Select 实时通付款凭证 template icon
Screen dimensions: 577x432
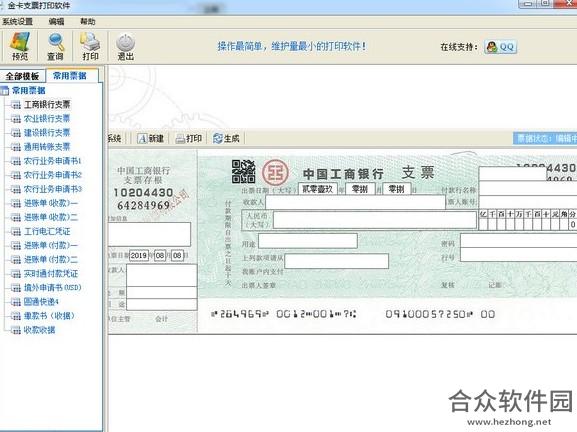(16, 274)
